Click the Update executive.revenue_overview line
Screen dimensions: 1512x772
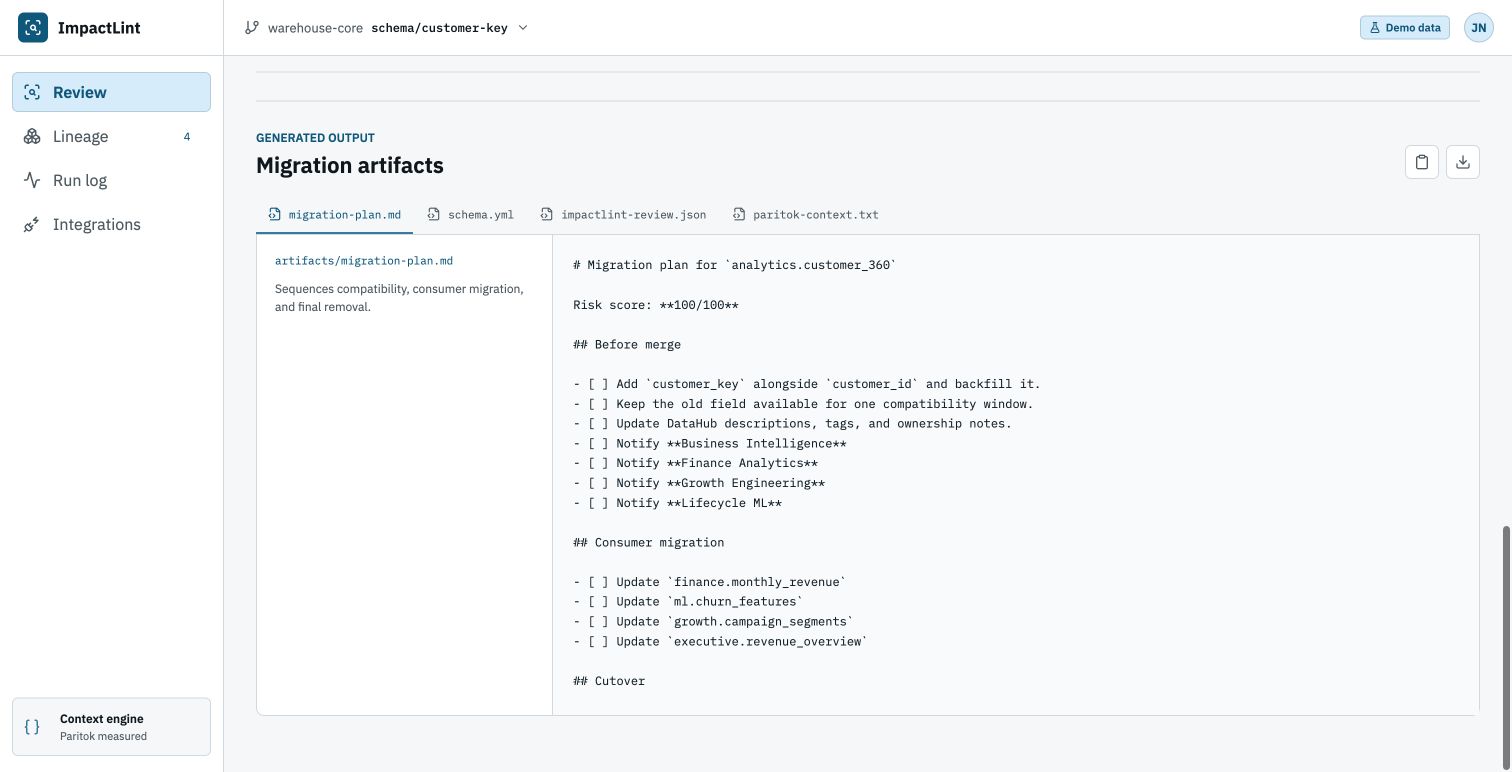pyautogui.click(x=721, y=642)
